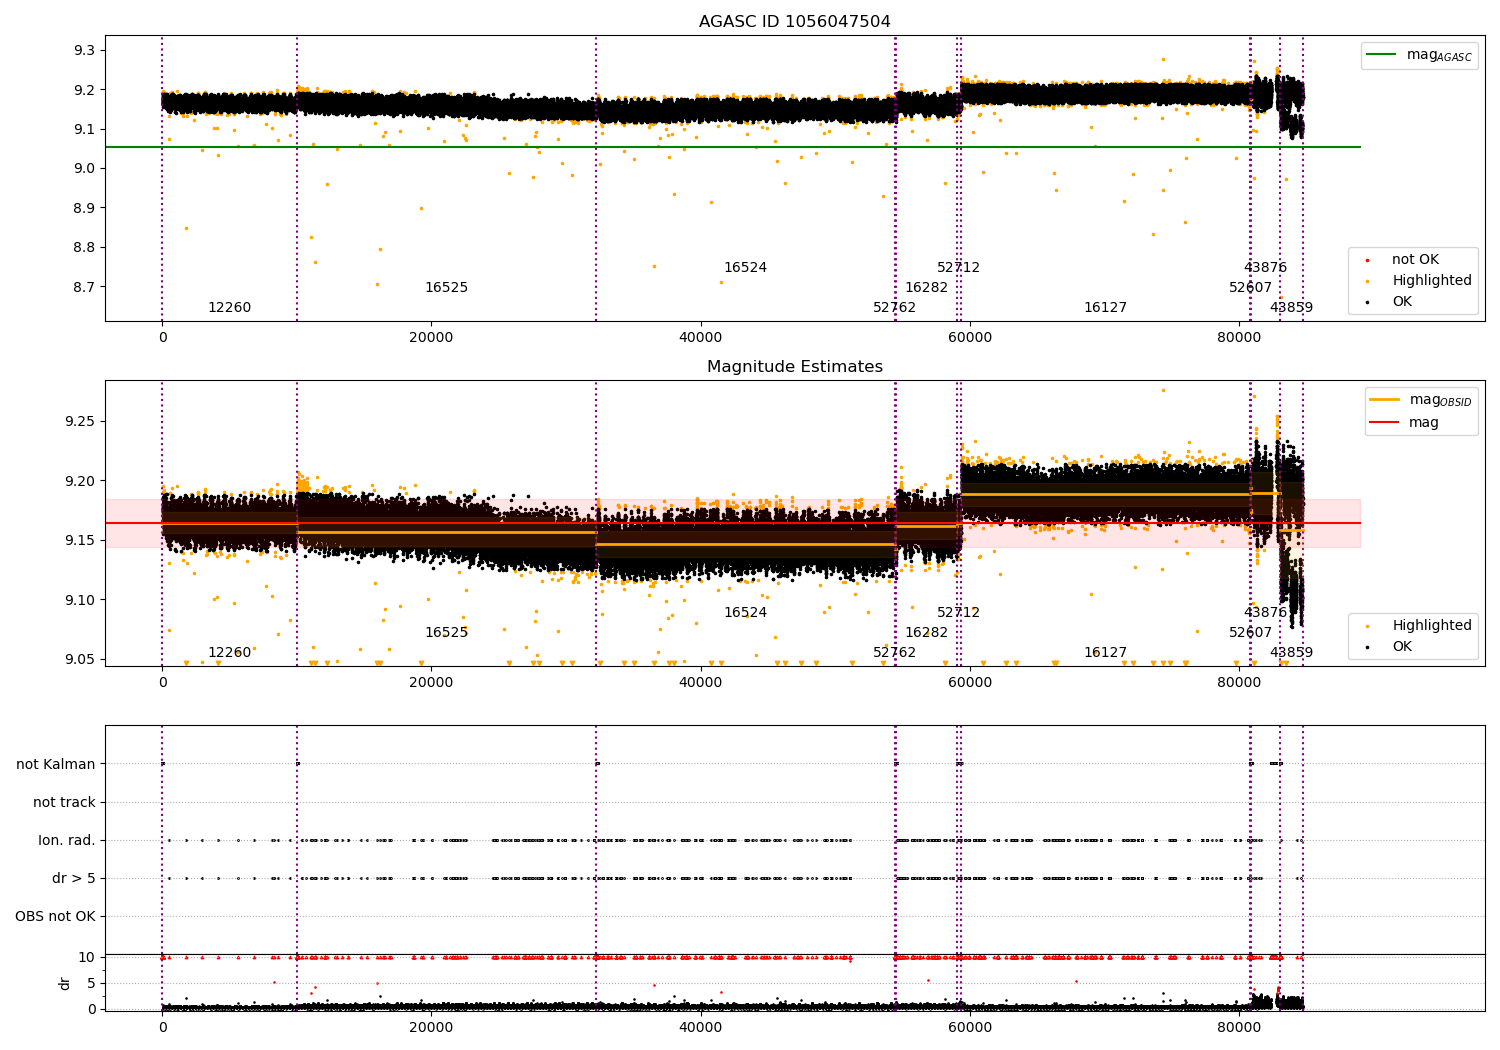Click the 9.3 y-axis tick label
This screenshot has width=1500, height=1050.
pos(85,51)
